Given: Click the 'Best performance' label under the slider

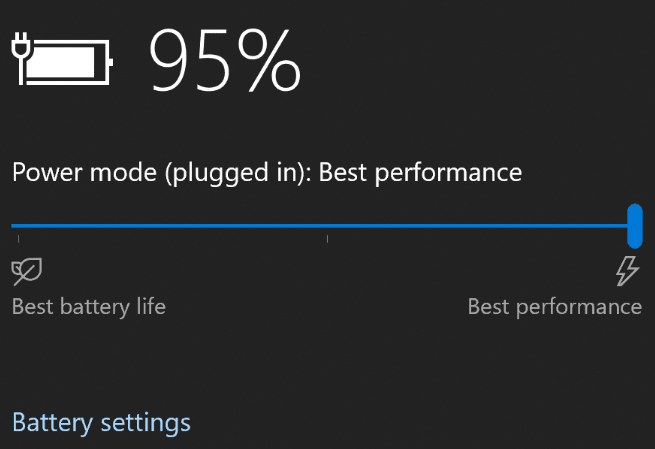Looking at the screenshot, I should coord(554,306).
